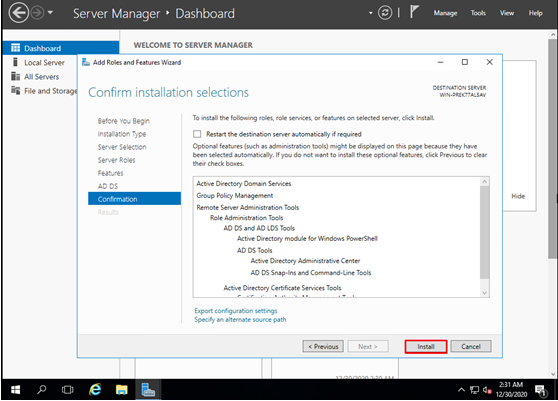Select Active Directory Domain Services in the list

click(x=243, y=184)
